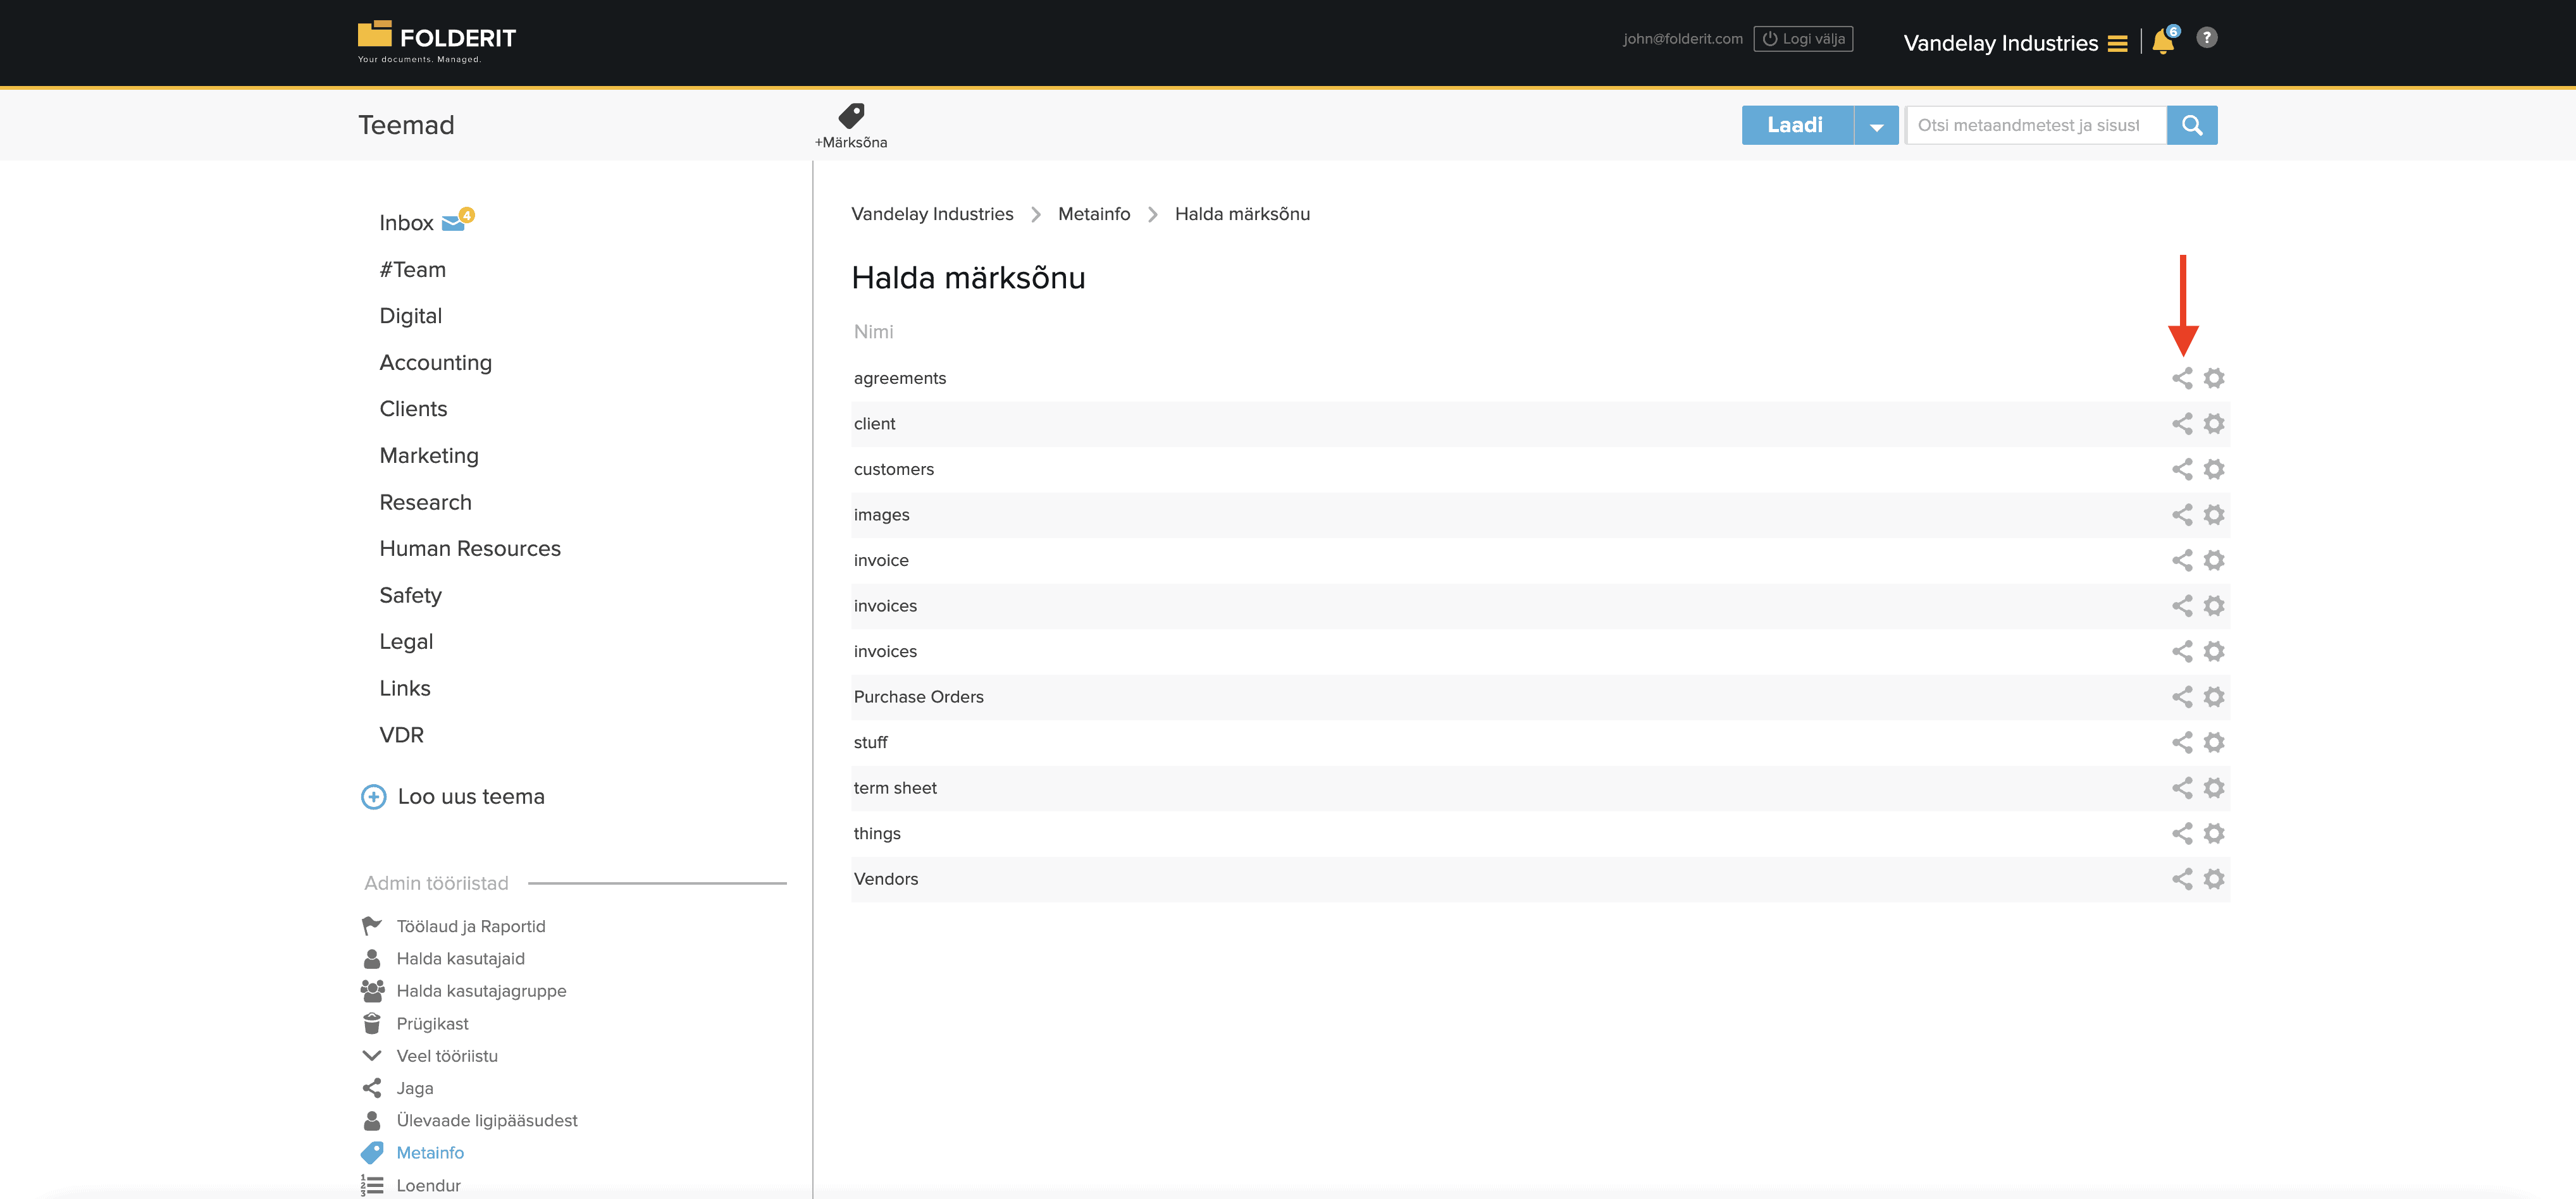Select the Digital topic
The image size is (2576, 1199).
410,316
